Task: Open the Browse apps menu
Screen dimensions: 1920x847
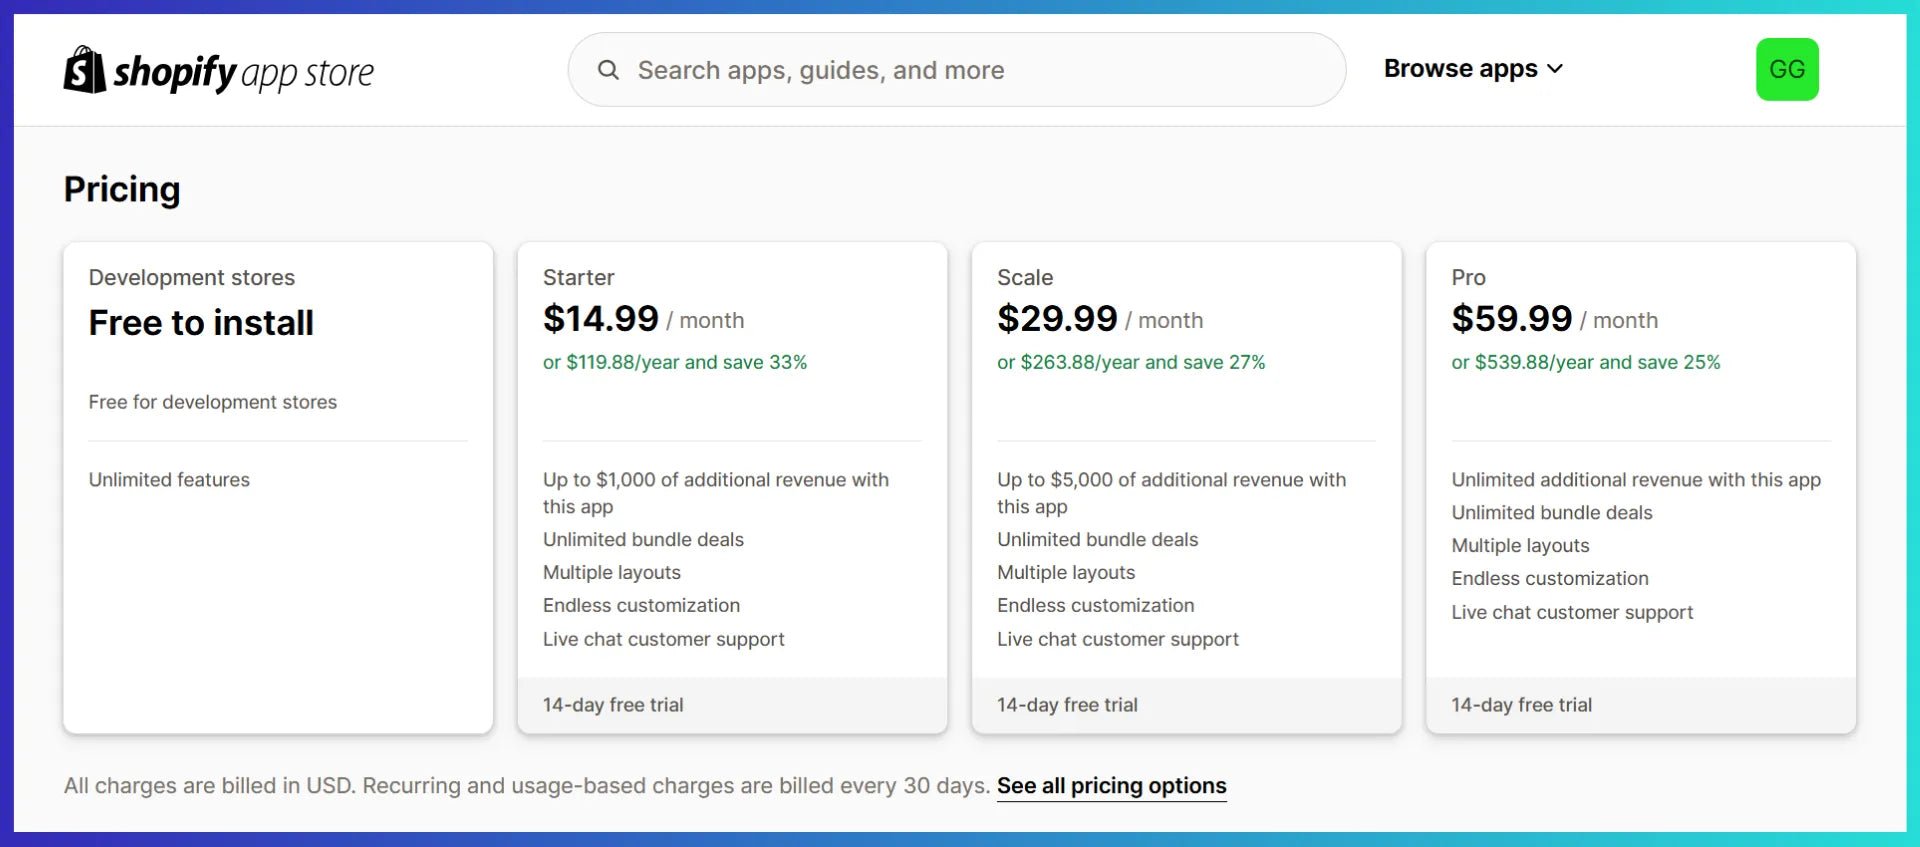Action: [x=1460, y=69]
